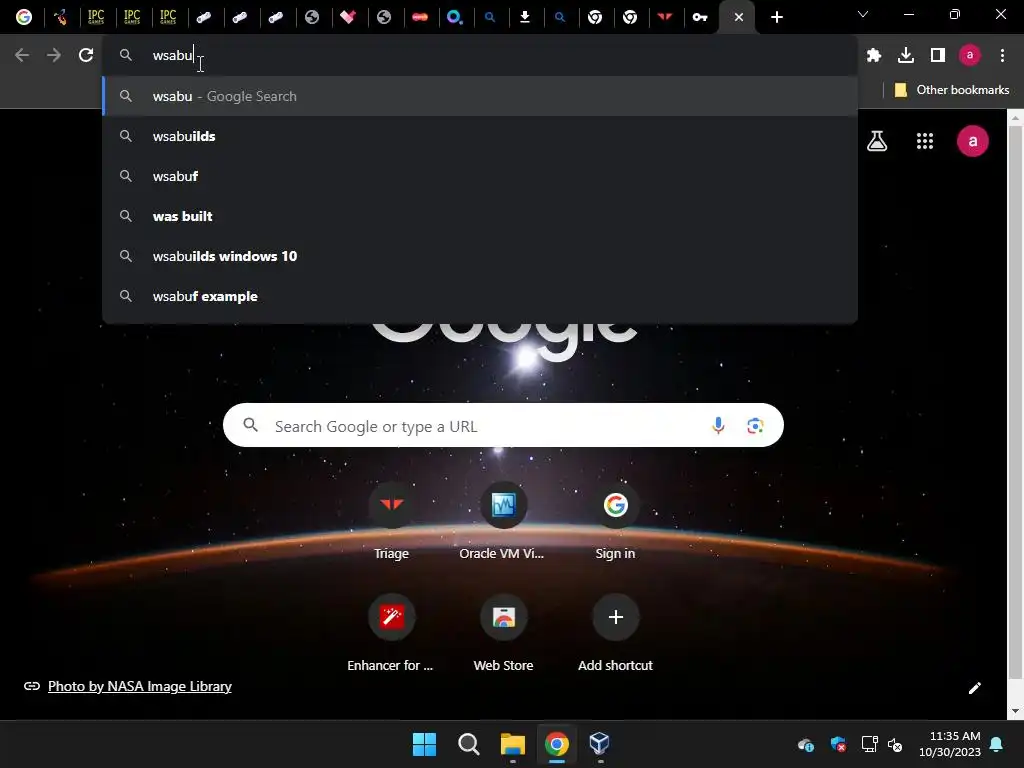
Task: Switch to the Downloads tab with arrow favicon
Action: tap(524, 17)
